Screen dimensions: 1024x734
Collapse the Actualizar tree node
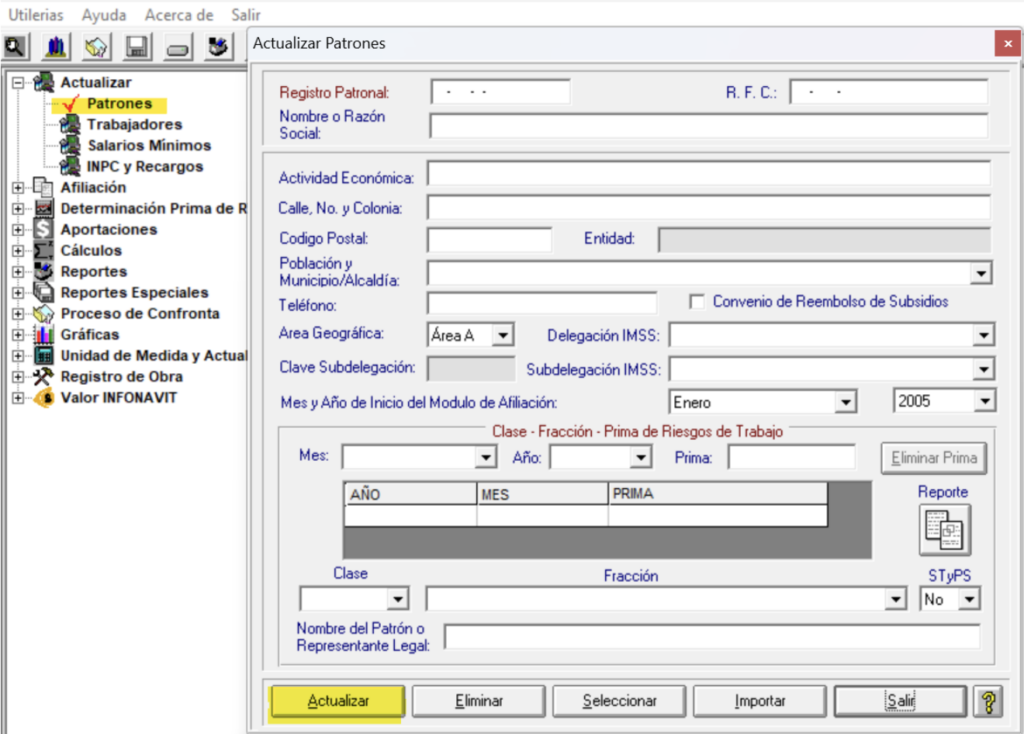tap(18, 82)
